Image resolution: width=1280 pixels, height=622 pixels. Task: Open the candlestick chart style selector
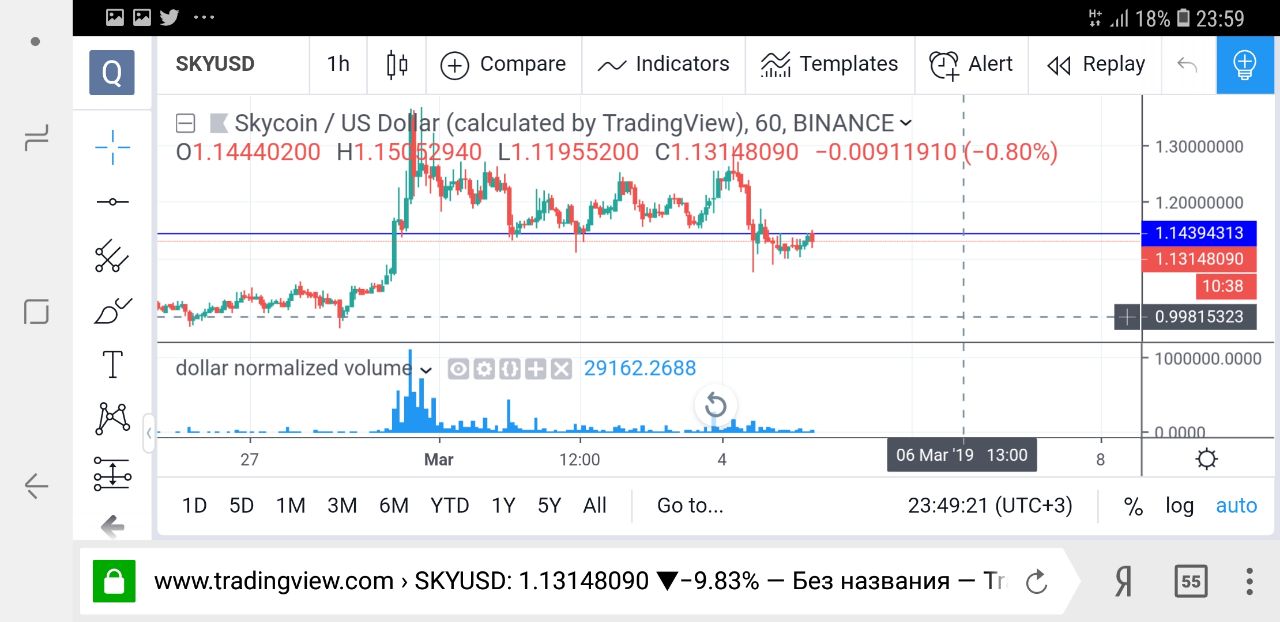(x=397, y=65)
